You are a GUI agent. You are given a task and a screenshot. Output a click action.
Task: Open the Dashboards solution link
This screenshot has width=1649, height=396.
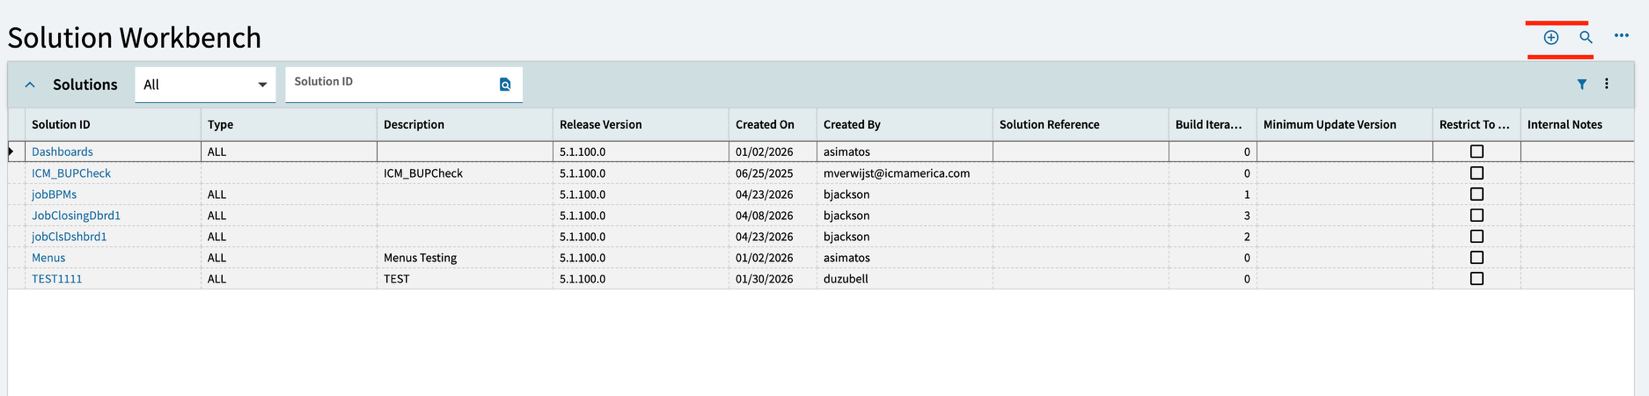pyautogui.click(x=62, y=152)
